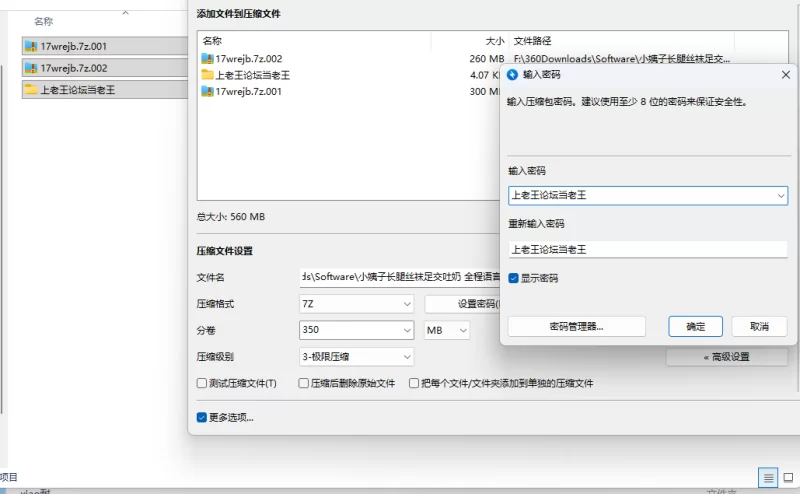Uncheck the 显示密码 checkbox
The height and width of the screenshot is (494, 800).
[513, 278]
